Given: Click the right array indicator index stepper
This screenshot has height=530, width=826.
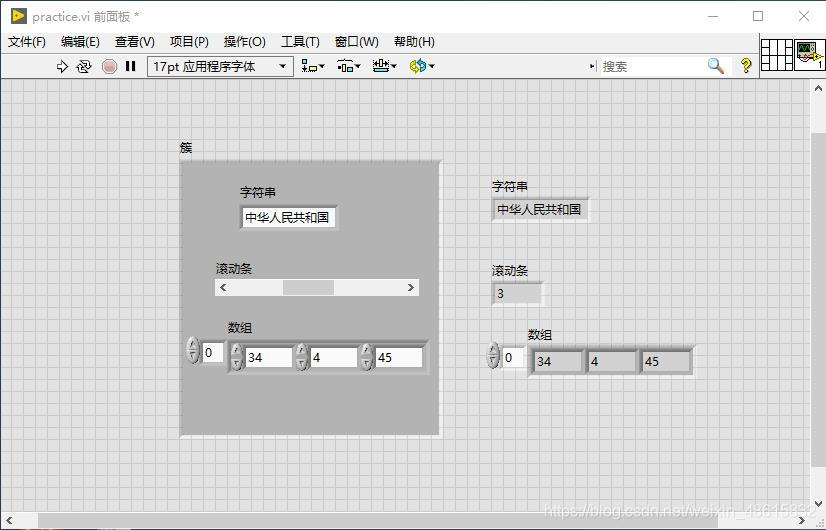Looking at the screenshot, I should [x=493, y=356].
